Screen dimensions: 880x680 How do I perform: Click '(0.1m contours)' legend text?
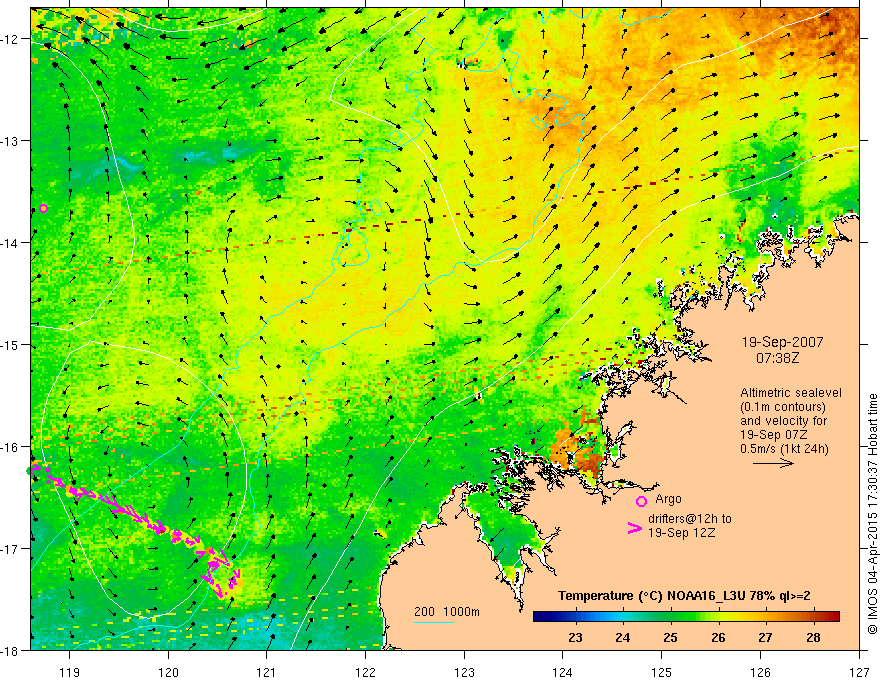783,407
